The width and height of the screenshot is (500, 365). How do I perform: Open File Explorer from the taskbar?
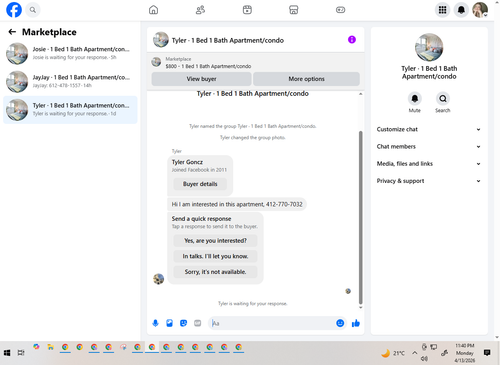click(51, 347)
